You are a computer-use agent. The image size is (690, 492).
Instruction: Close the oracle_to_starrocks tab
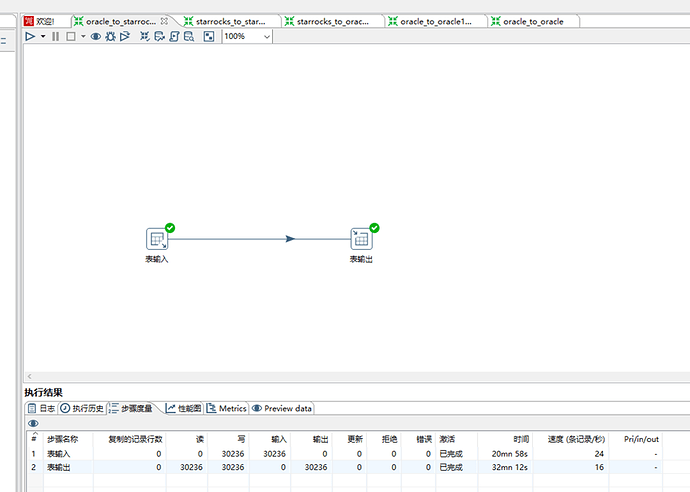[164, 21]
